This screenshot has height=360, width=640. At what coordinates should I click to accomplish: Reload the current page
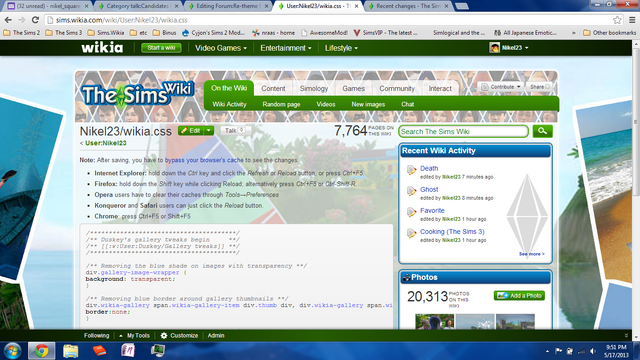tap(36, 20)
